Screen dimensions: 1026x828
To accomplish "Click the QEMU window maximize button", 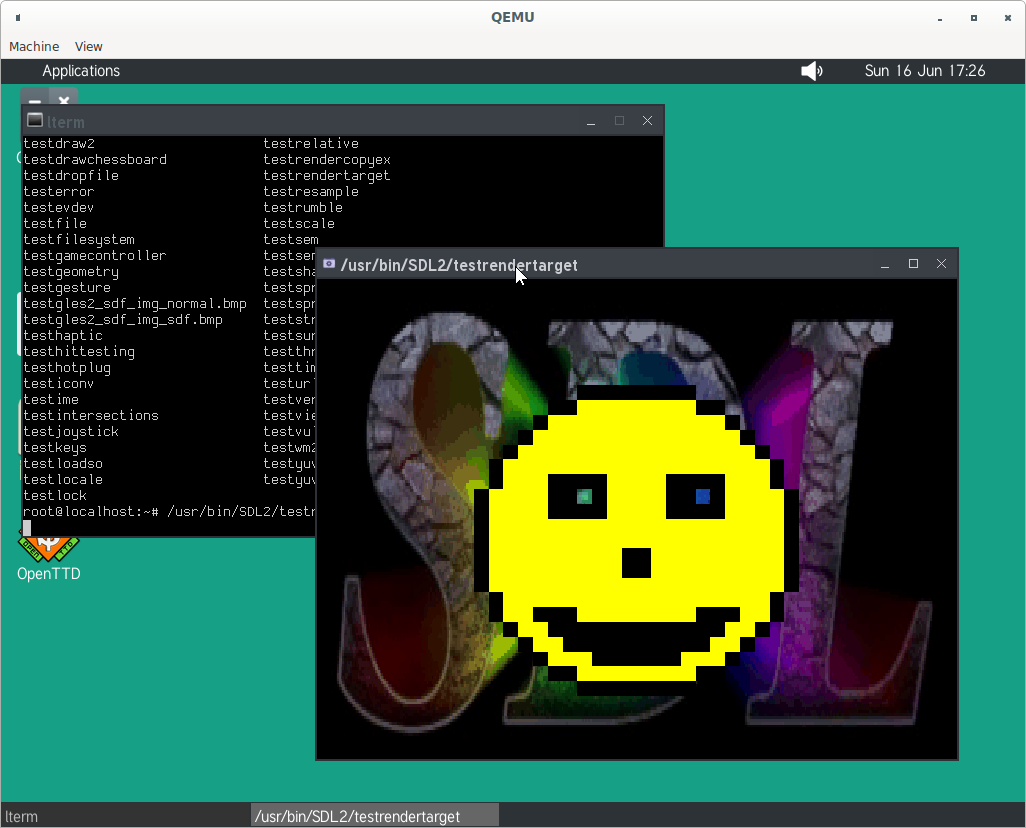I will coord(974,18).
